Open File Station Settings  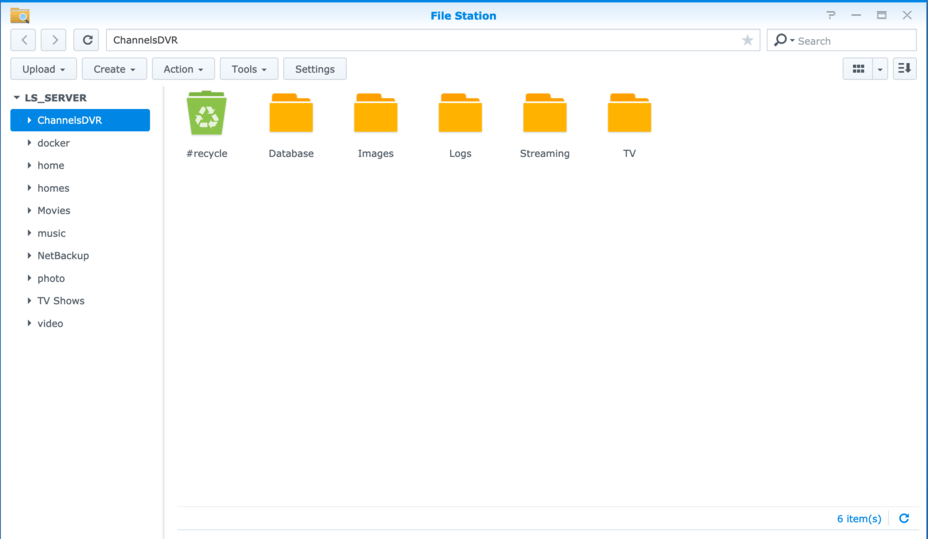point(315,69)
